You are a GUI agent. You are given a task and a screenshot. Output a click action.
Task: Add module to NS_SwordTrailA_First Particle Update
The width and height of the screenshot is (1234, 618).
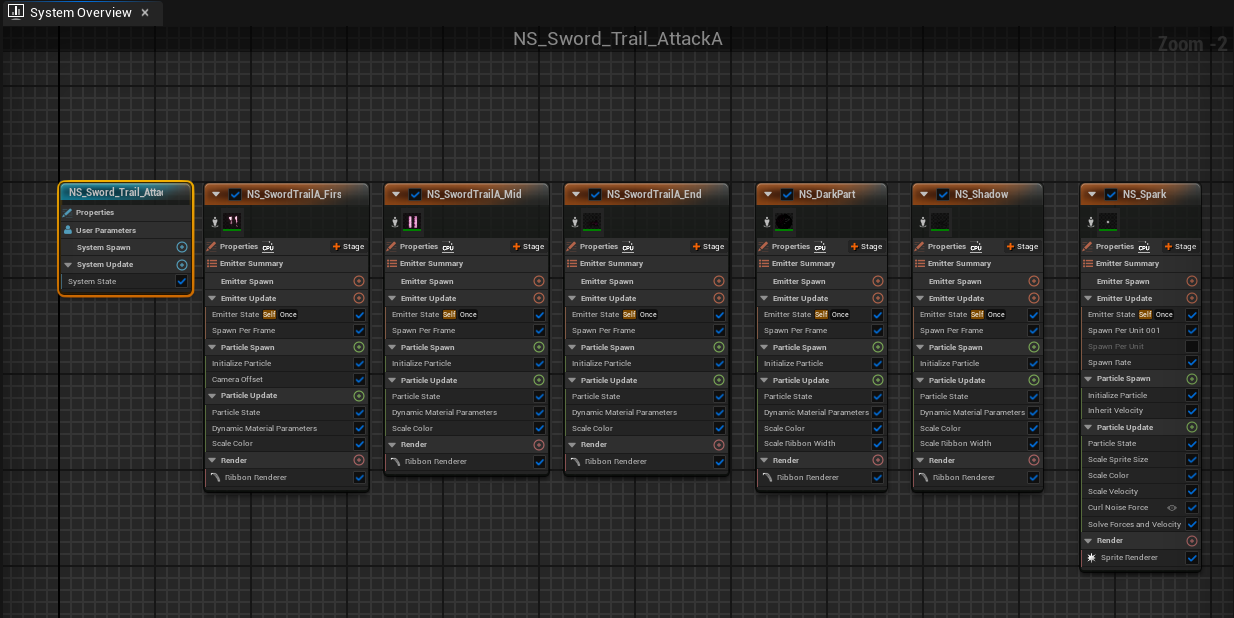(359, 396)
